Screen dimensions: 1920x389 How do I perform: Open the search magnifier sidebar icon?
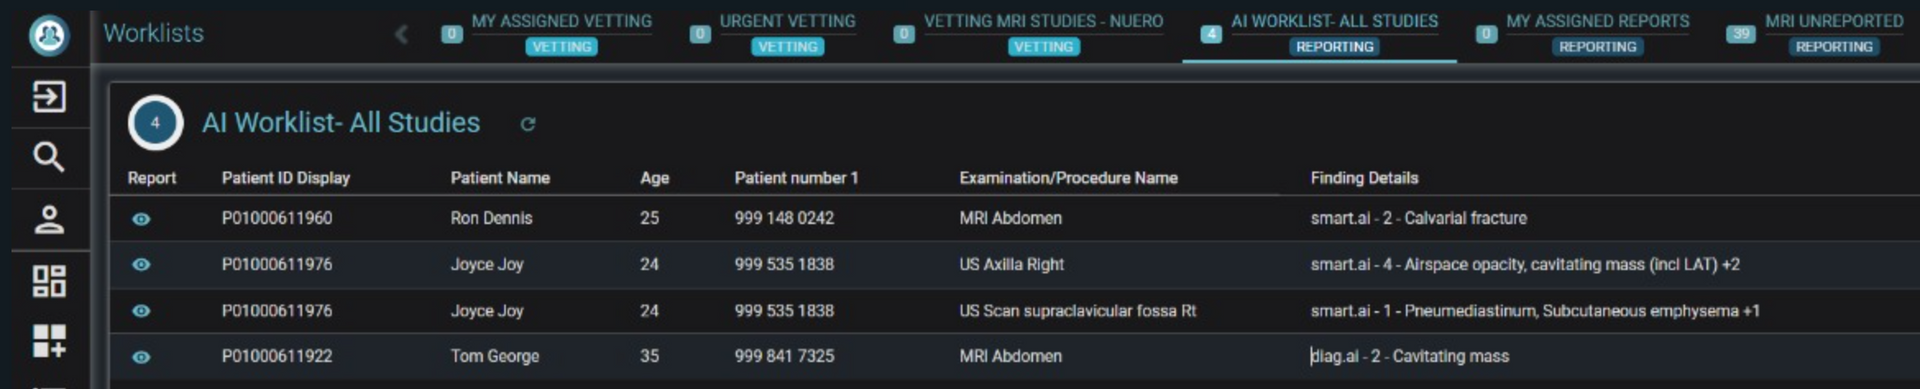click(49, 157)
